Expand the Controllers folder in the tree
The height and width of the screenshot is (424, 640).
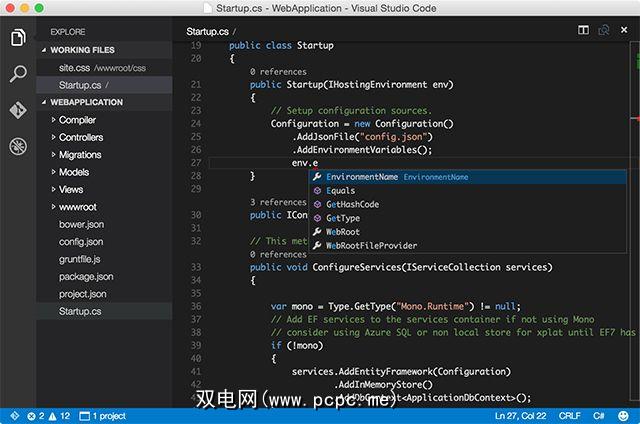[80, 137]
